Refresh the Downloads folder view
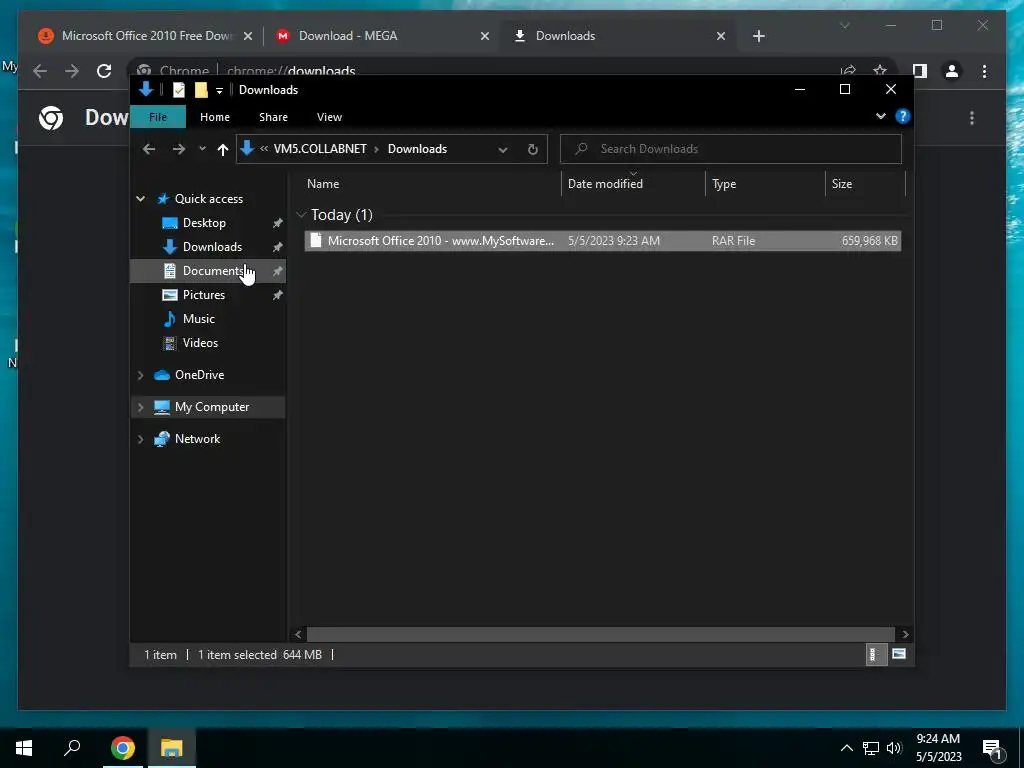 [x=533, y=150]
